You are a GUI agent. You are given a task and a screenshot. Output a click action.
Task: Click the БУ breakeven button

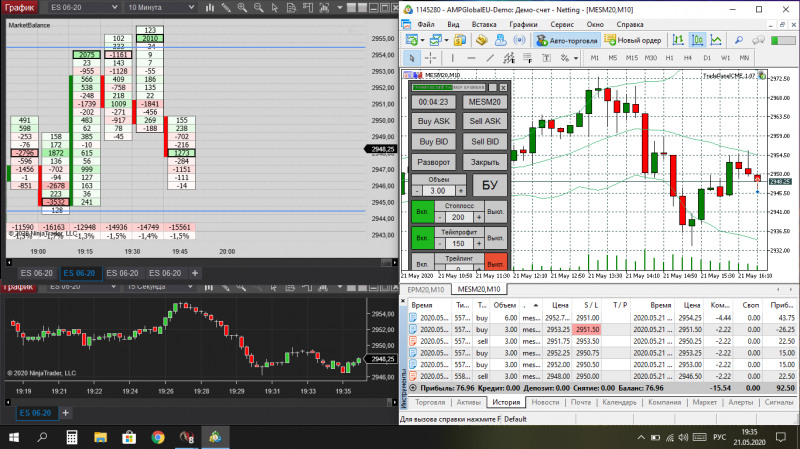coord(489,185)
